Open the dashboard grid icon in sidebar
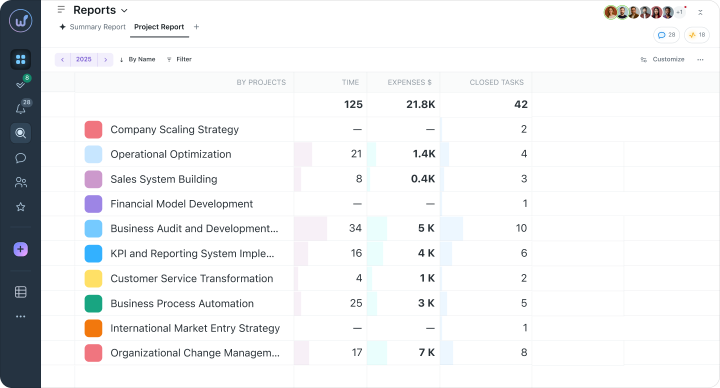The height and width of the screenshot is (388, 720). click(21, 60)
